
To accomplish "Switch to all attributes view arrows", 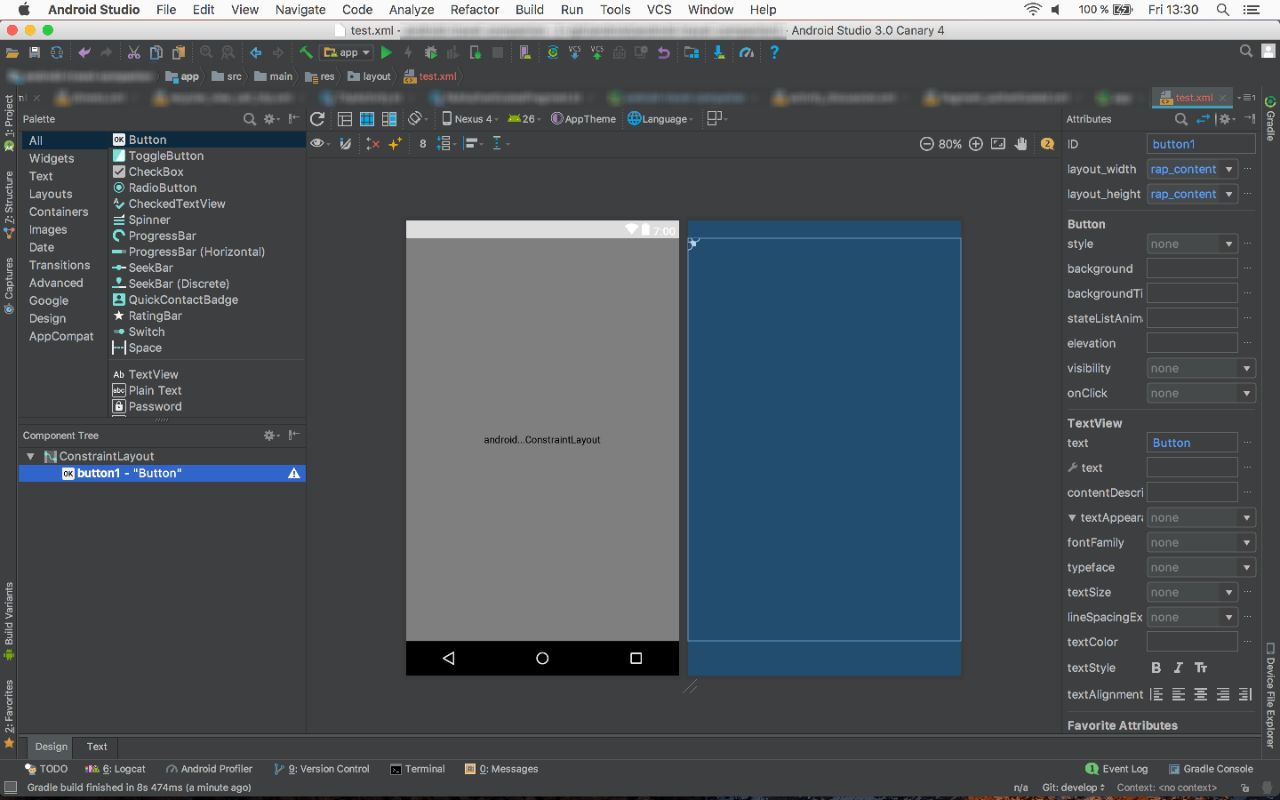I will (1203, 119).
